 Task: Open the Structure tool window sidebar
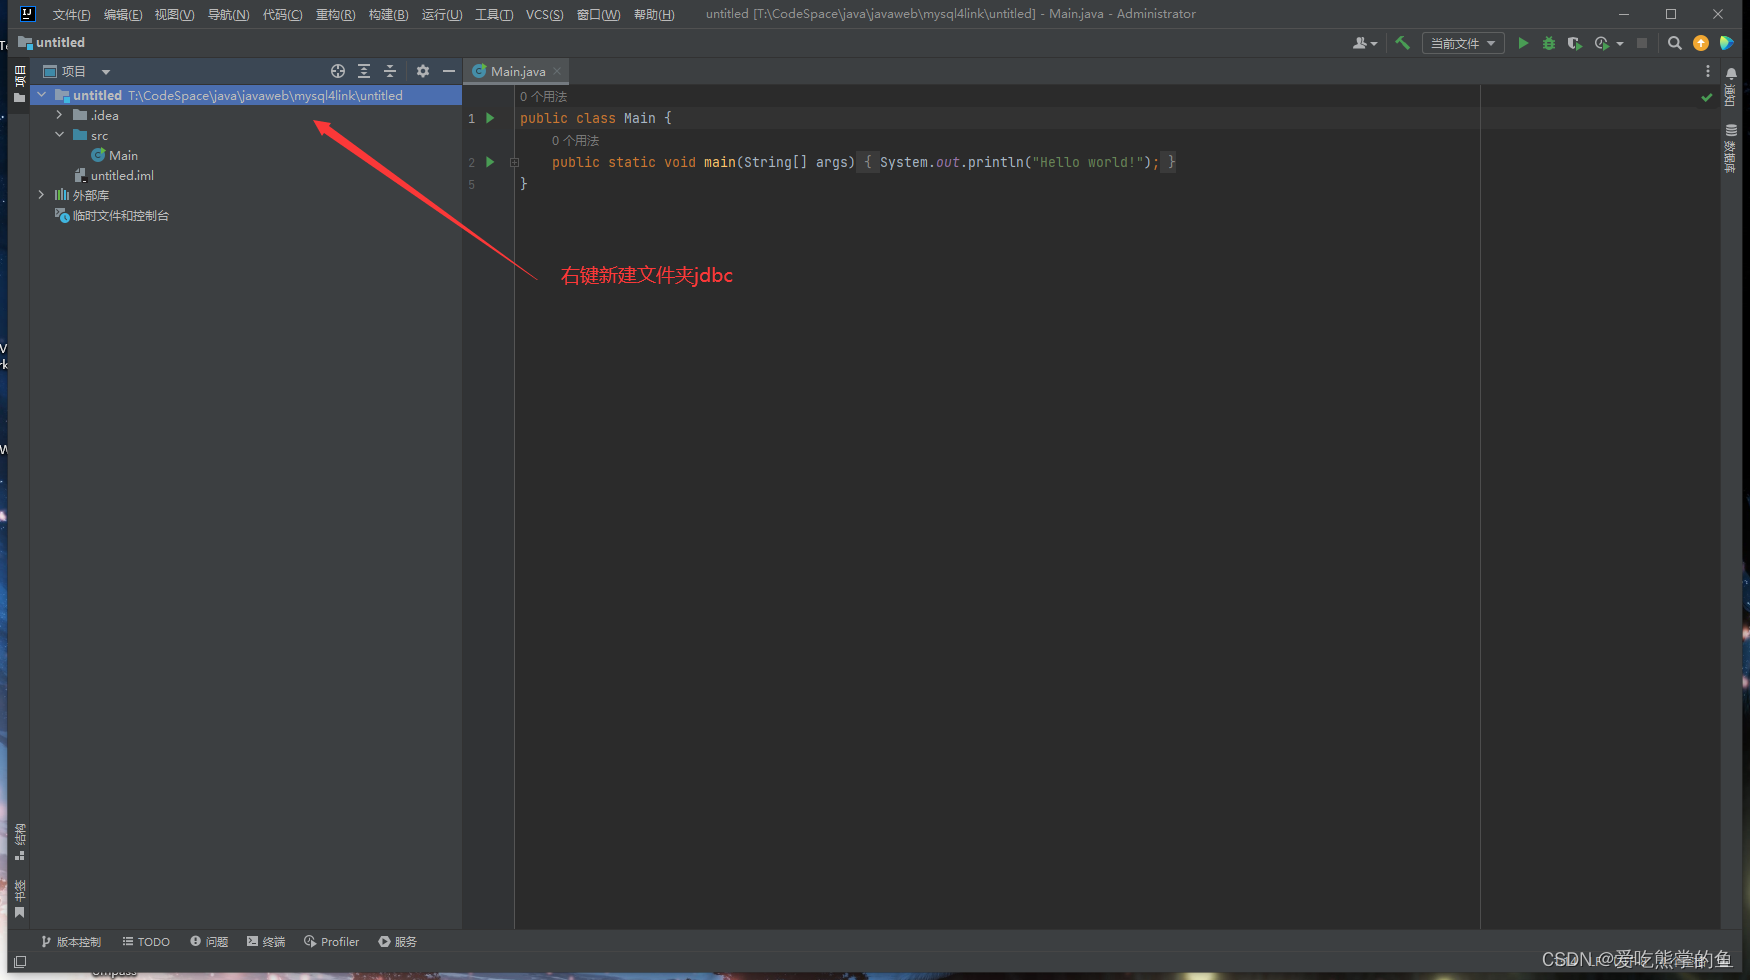[x=19, y=842]
